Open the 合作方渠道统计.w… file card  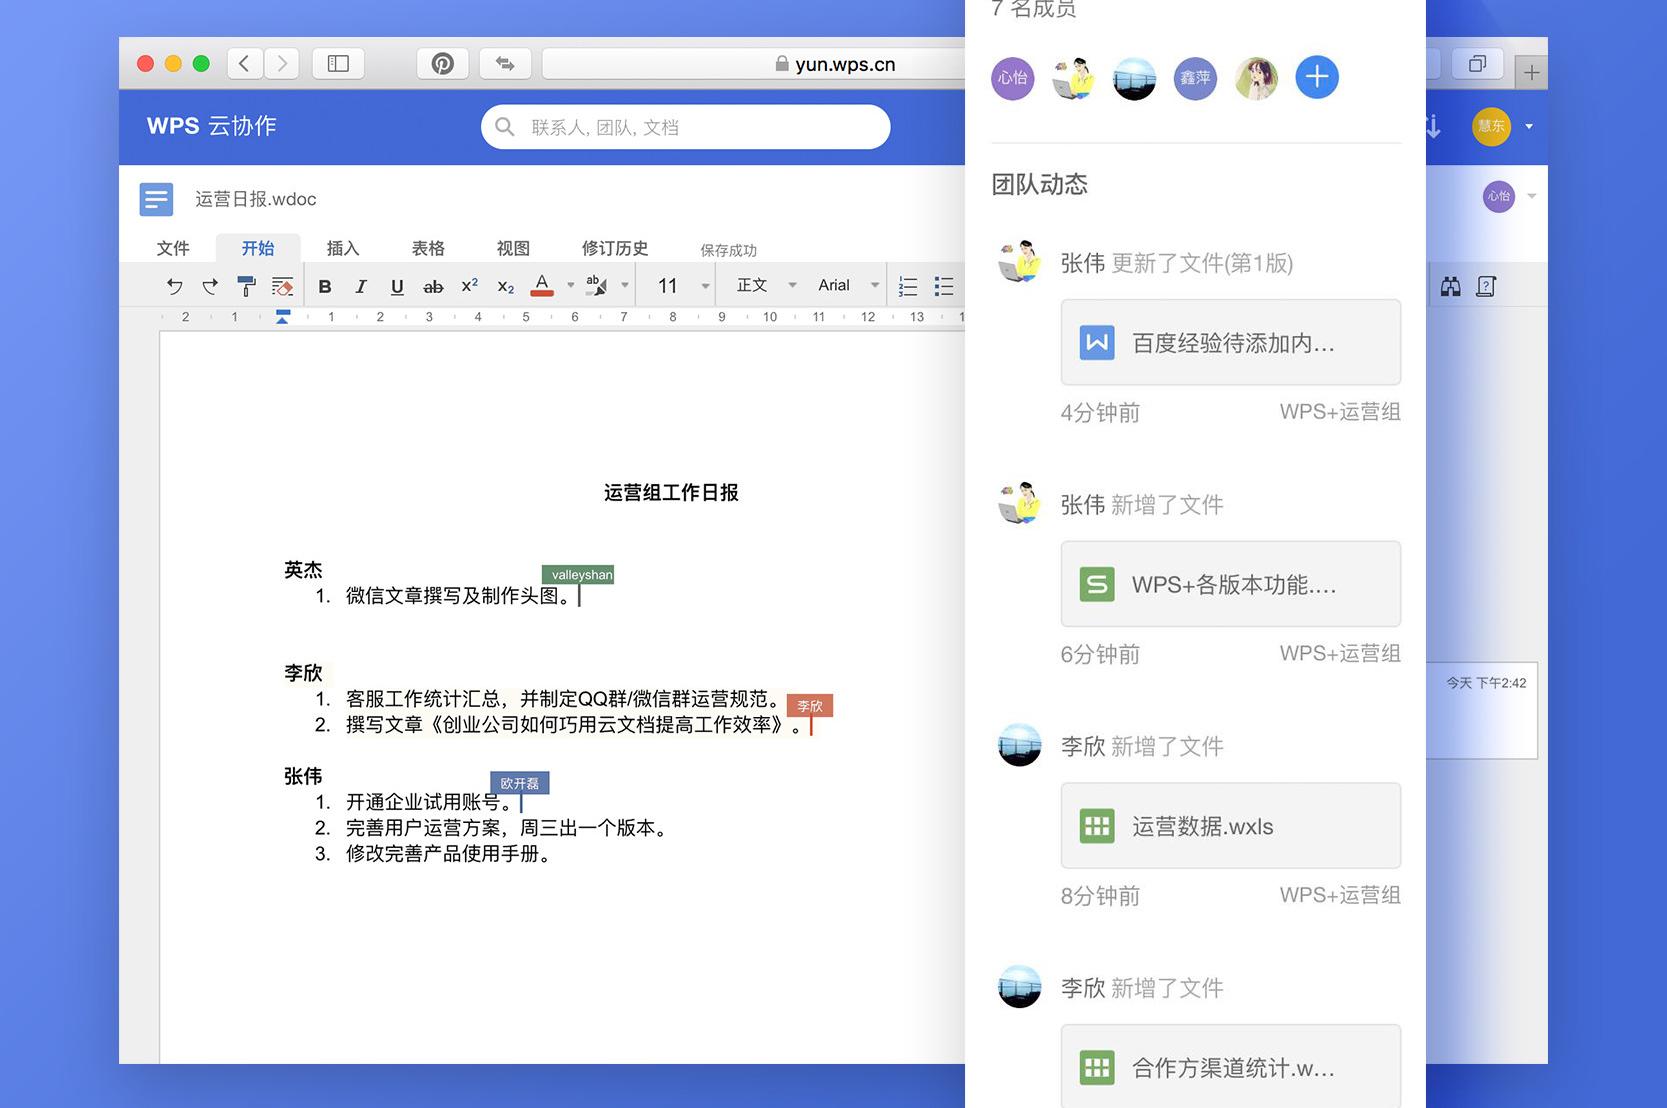[1231, 1066]
